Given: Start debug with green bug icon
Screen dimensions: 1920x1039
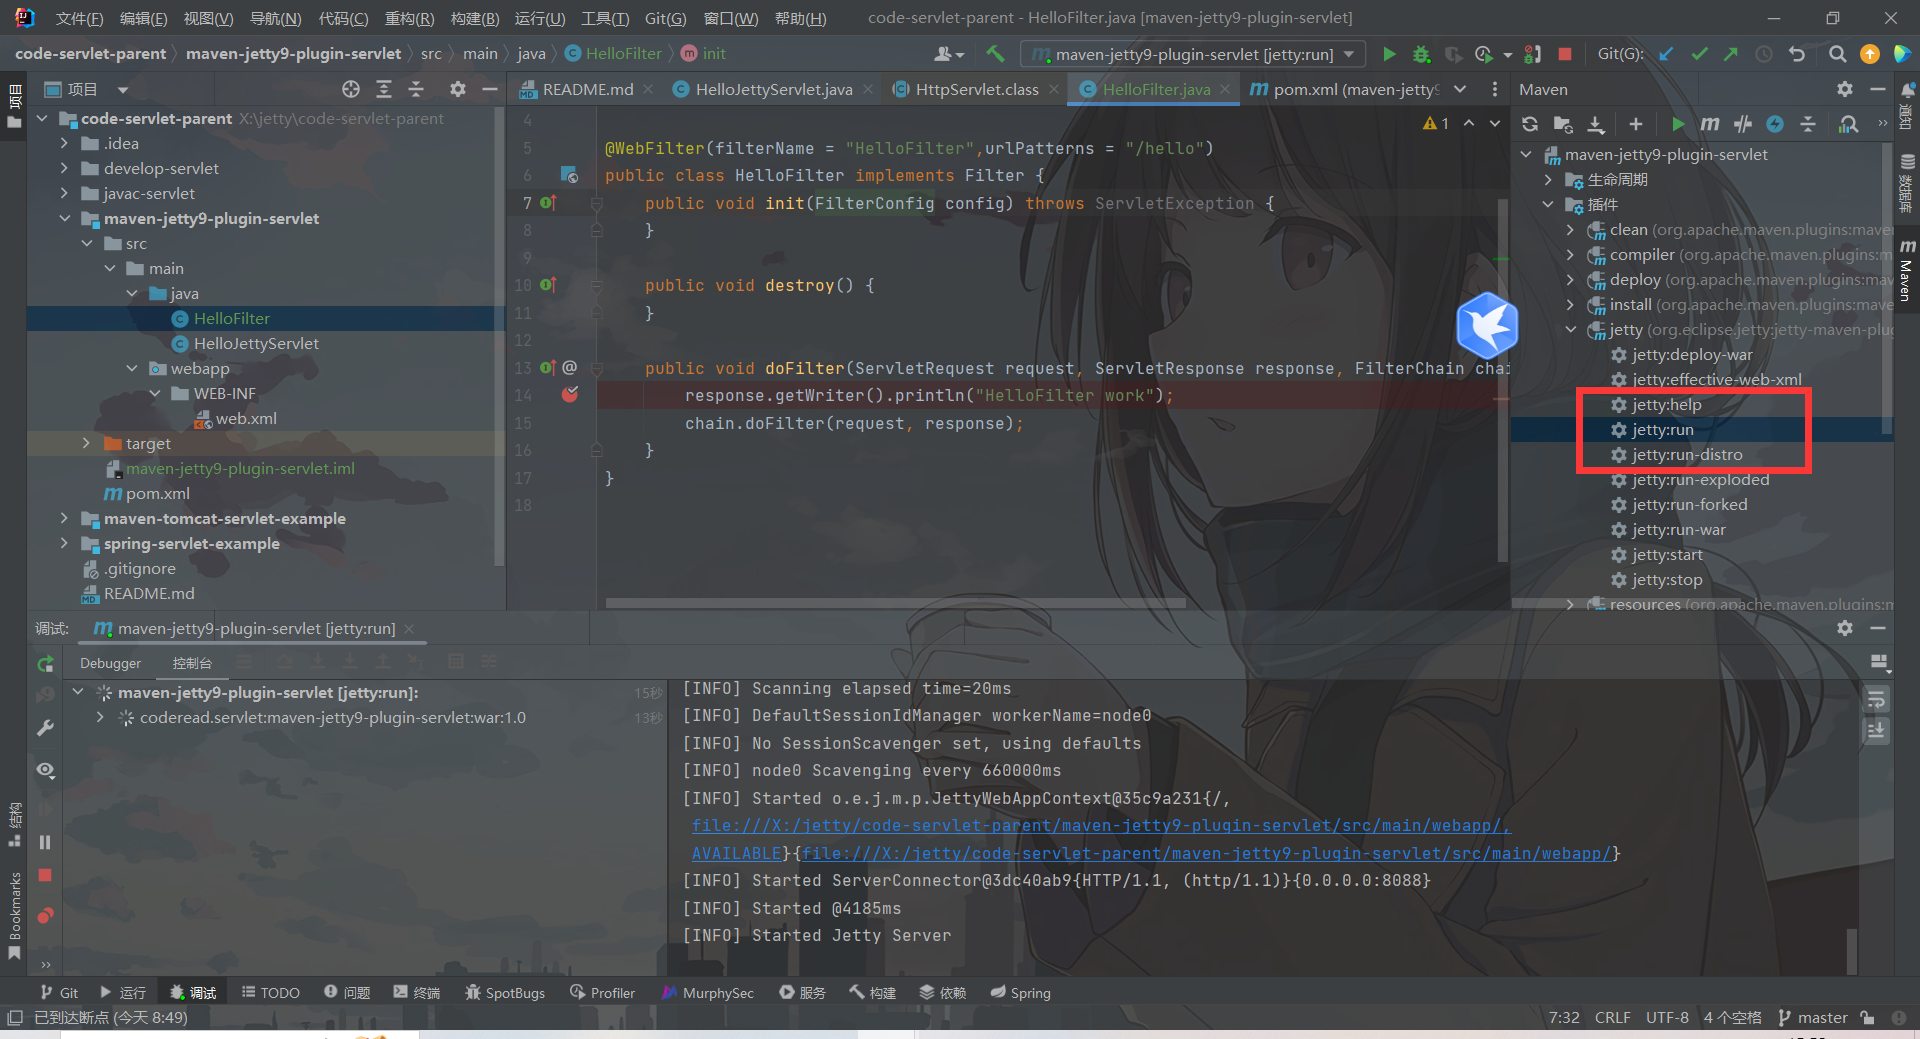Looking at the screenshot, I should tap(1421, 54).
